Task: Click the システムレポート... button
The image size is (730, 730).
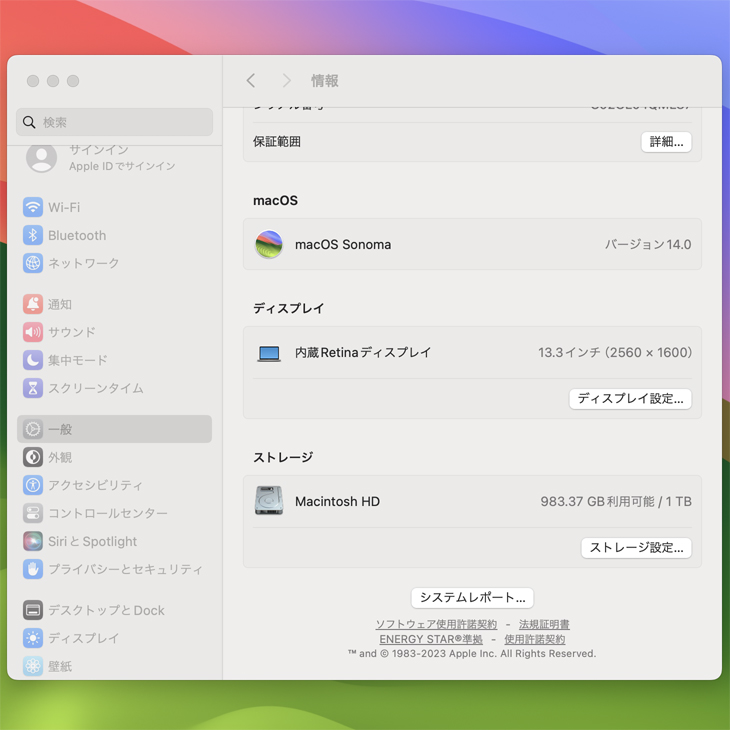Action: pos(472,597)
